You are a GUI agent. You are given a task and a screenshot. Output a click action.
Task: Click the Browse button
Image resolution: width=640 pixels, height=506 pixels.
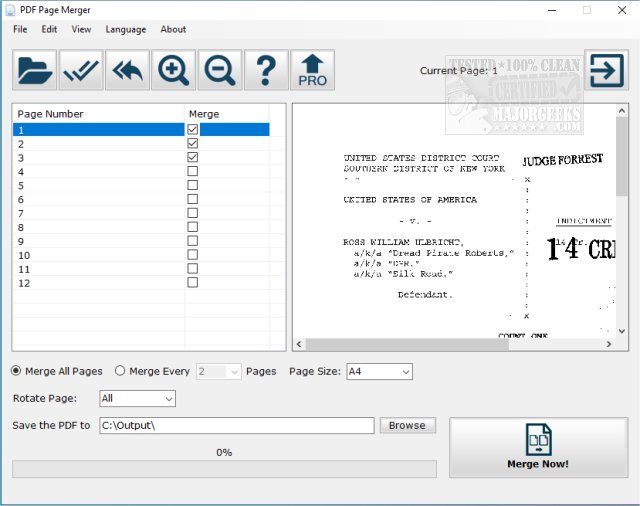click(x=407, y=425)
